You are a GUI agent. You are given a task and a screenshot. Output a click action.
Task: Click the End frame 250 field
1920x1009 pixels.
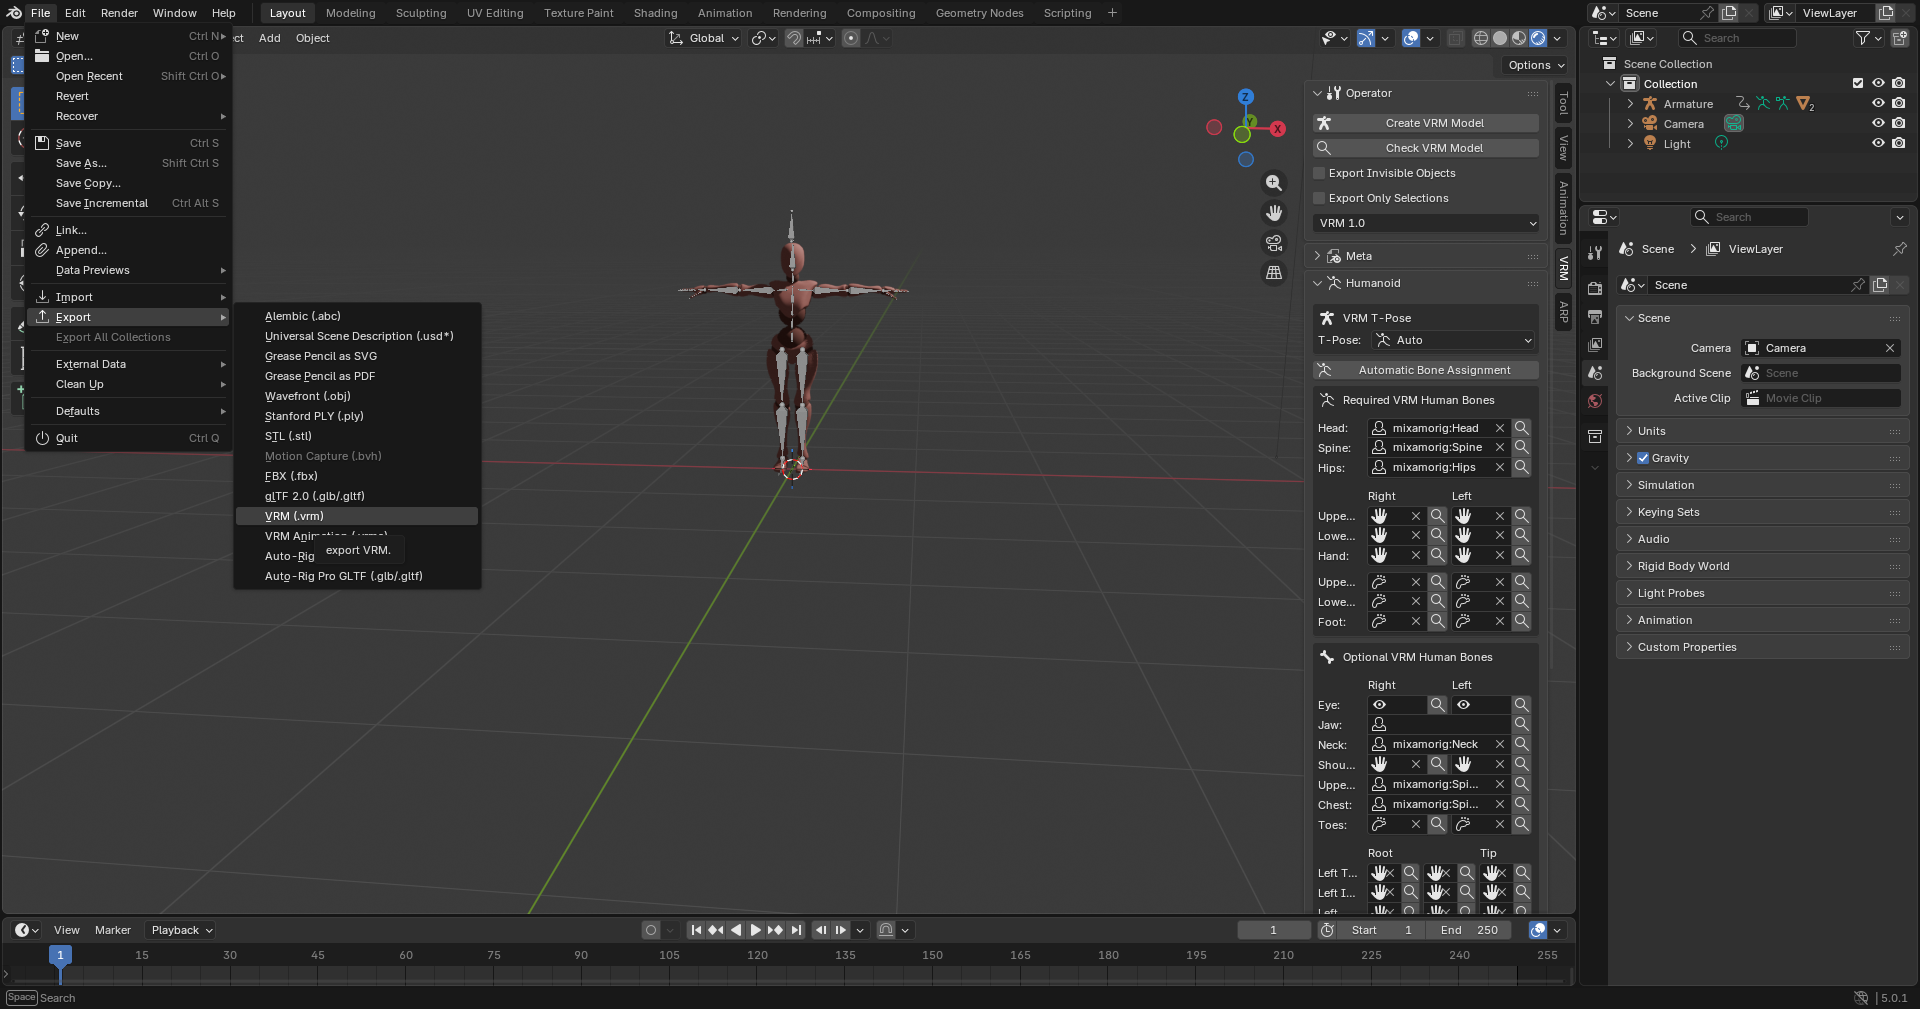click(x=1468, y=930)
